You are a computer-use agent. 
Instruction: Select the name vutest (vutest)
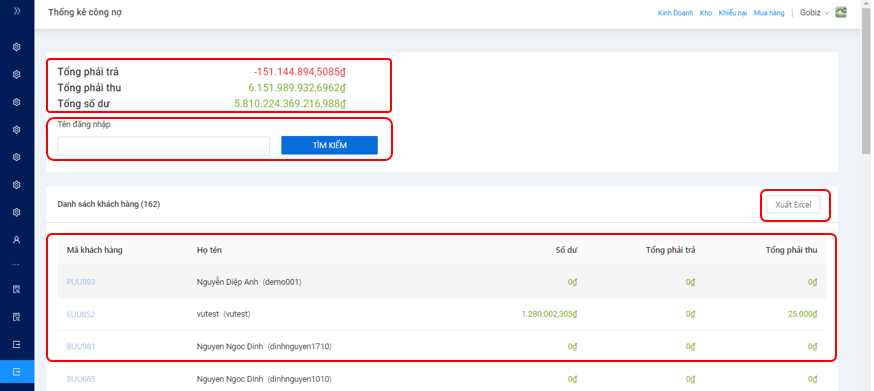pos(224,314)
